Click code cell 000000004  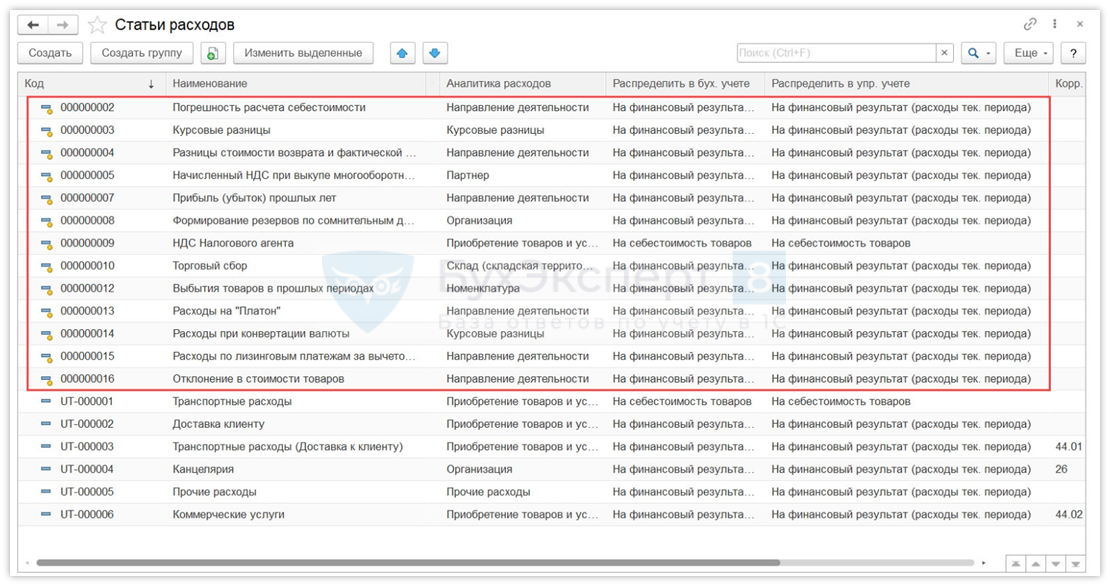click(x=87, y=153)
